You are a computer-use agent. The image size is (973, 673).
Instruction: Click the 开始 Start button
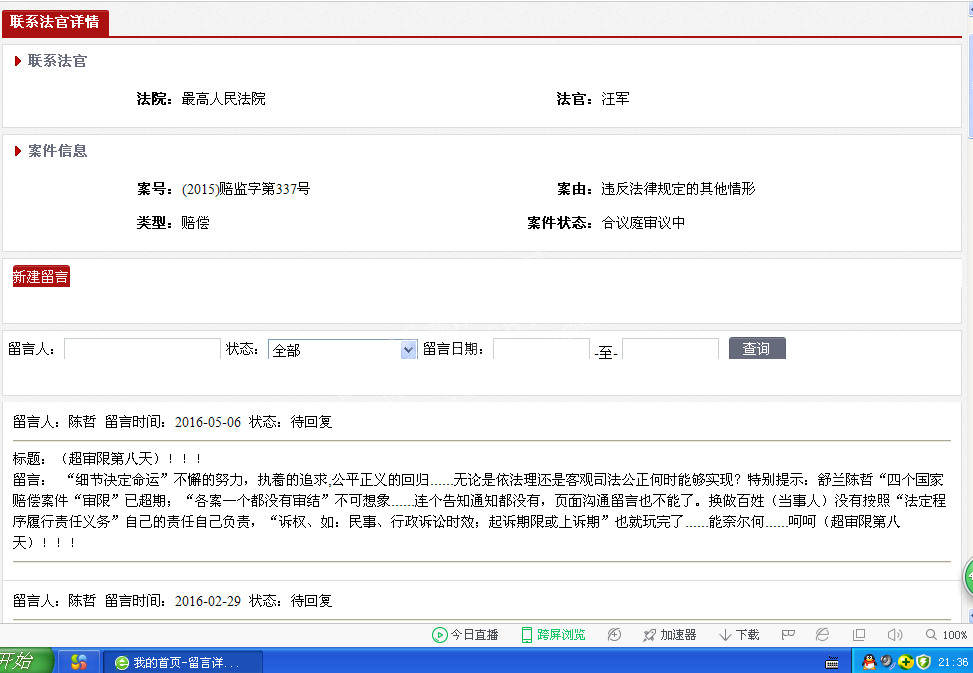click(x=25, y=661)
